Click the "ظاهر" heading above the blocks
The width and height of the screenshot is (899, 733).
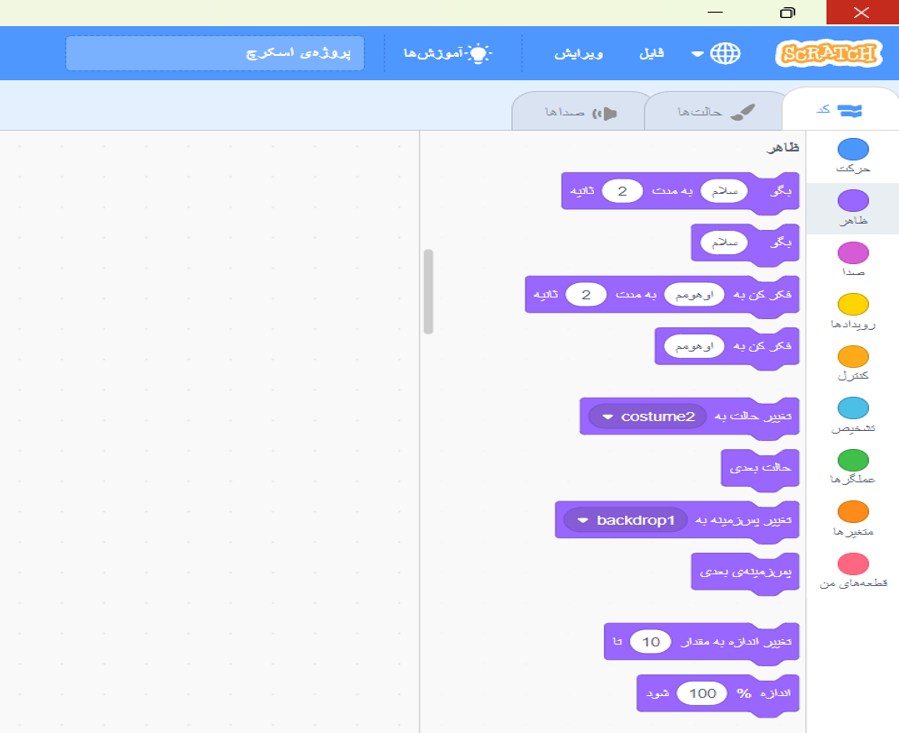tap(783, 149)
